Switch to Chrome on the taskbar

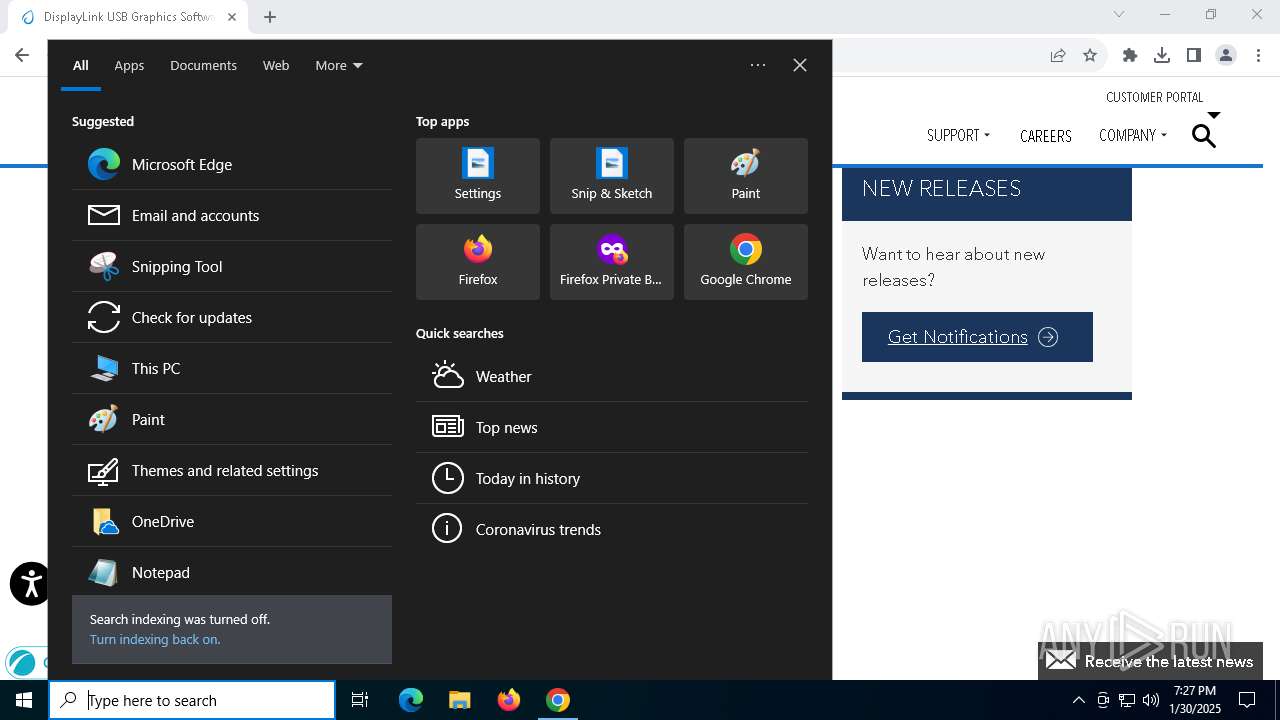coord(558,700)
